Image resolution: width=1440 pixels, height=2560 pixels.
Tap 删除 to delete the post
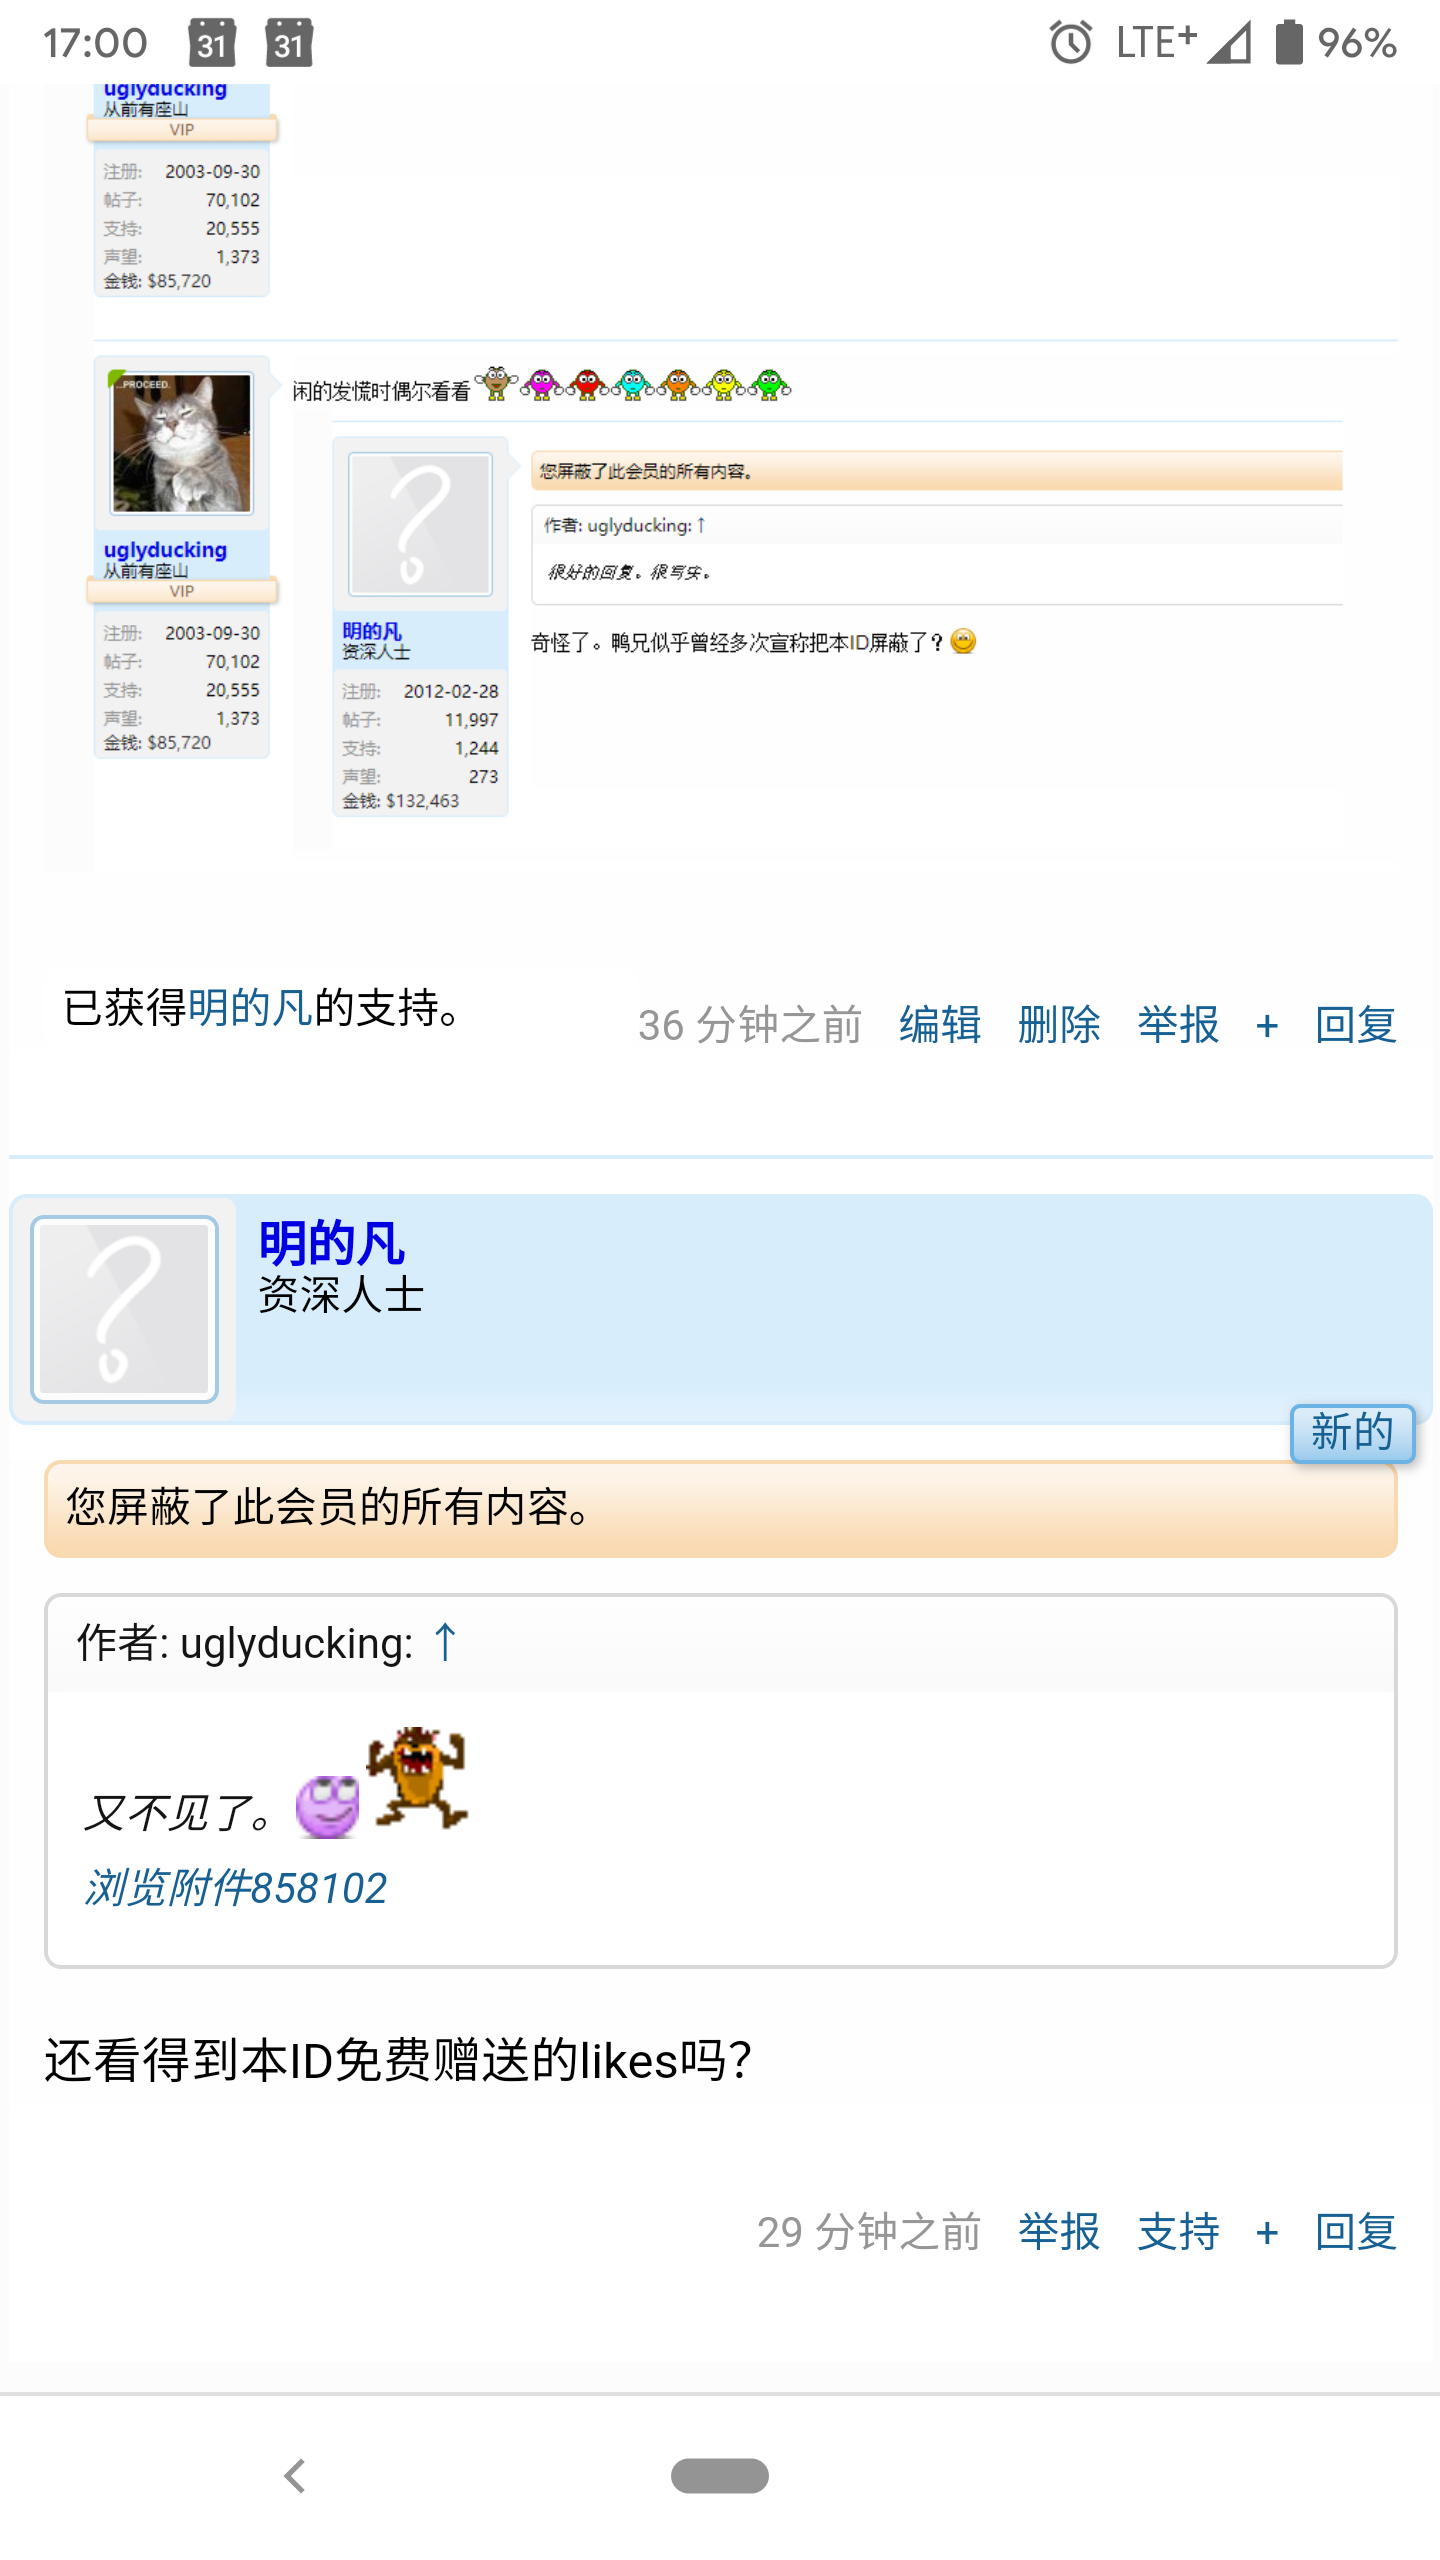point(1059,1025)
